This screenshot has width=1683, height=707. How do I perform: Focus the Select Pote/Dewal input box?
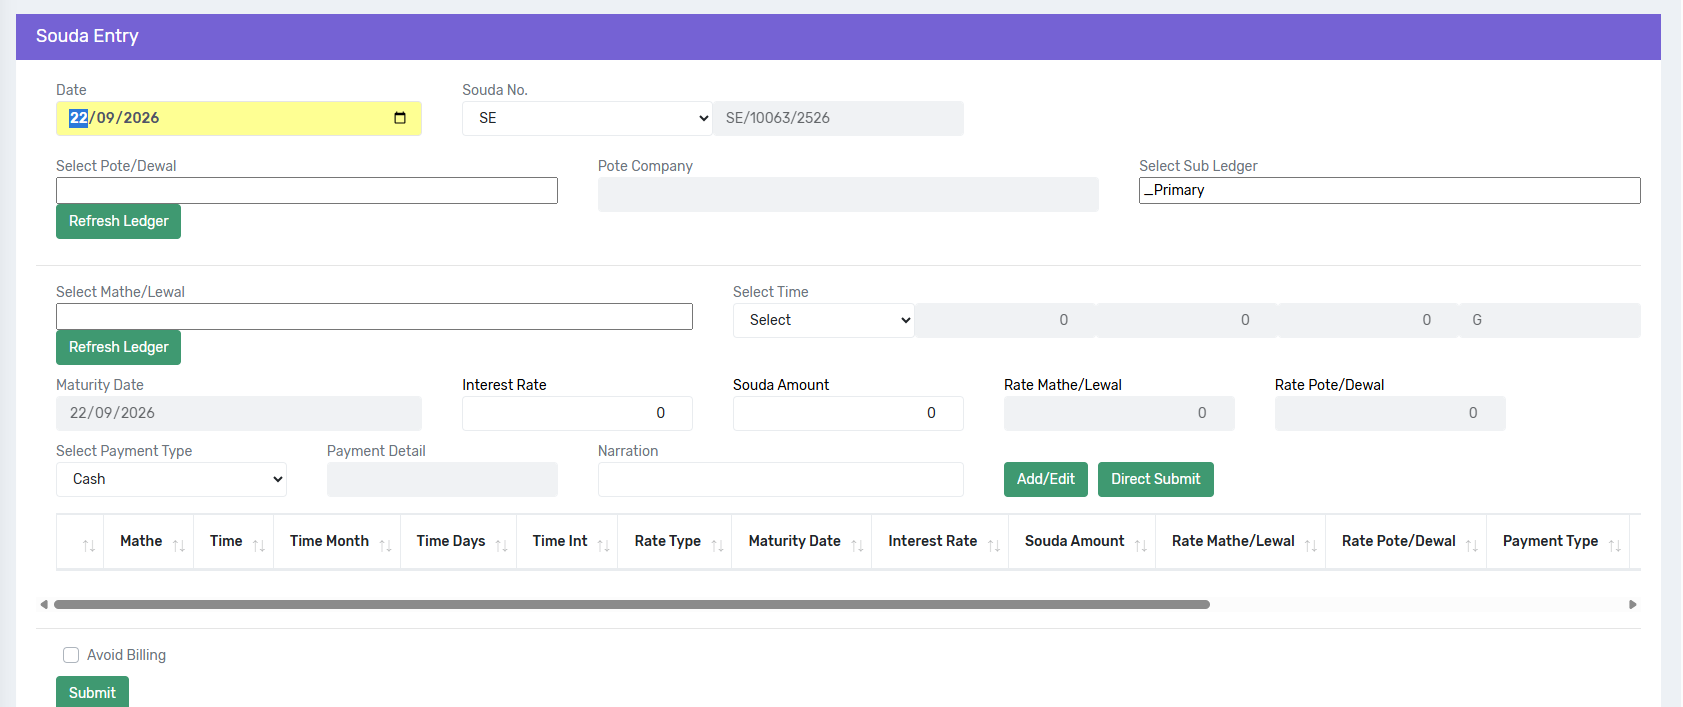[307, 190]
